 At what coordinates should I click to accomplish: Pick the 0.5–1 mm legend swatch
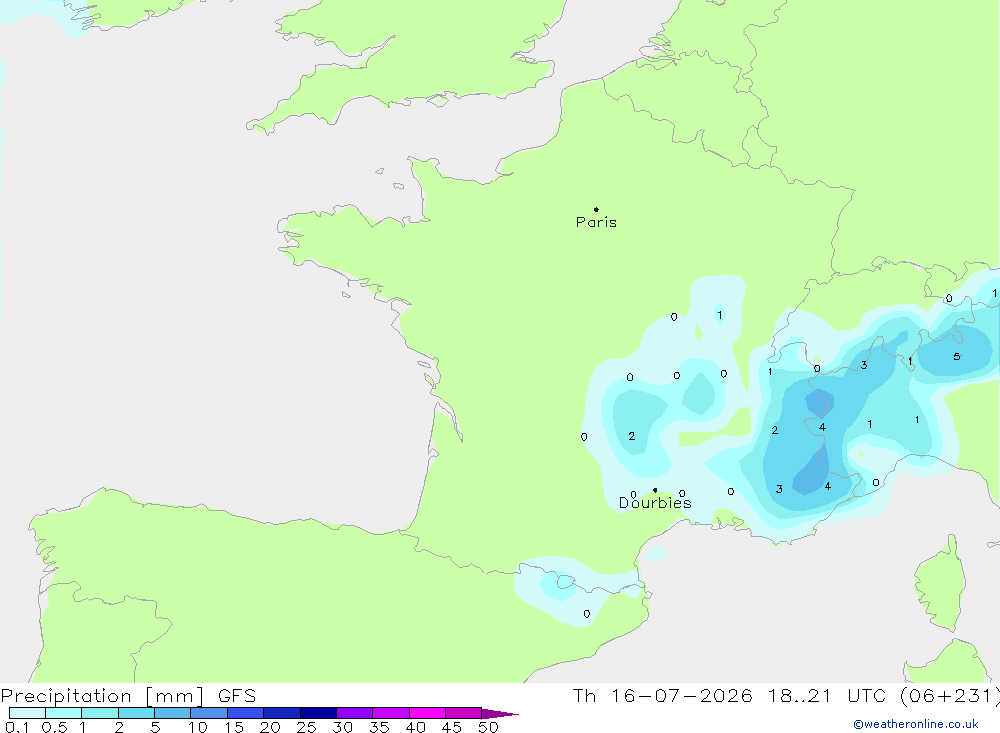coord(64,713)
